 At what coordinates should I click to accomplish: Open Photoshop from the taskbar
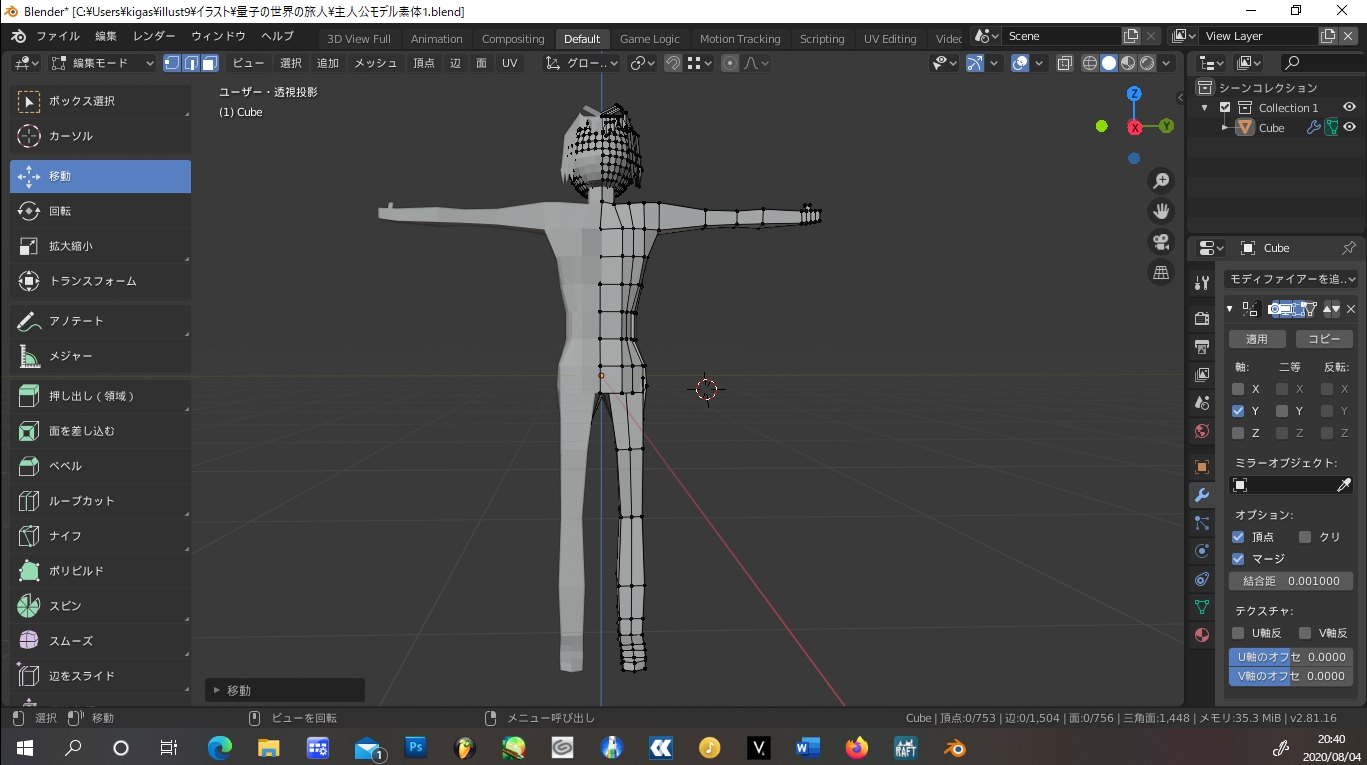click(x=416, y=748)
